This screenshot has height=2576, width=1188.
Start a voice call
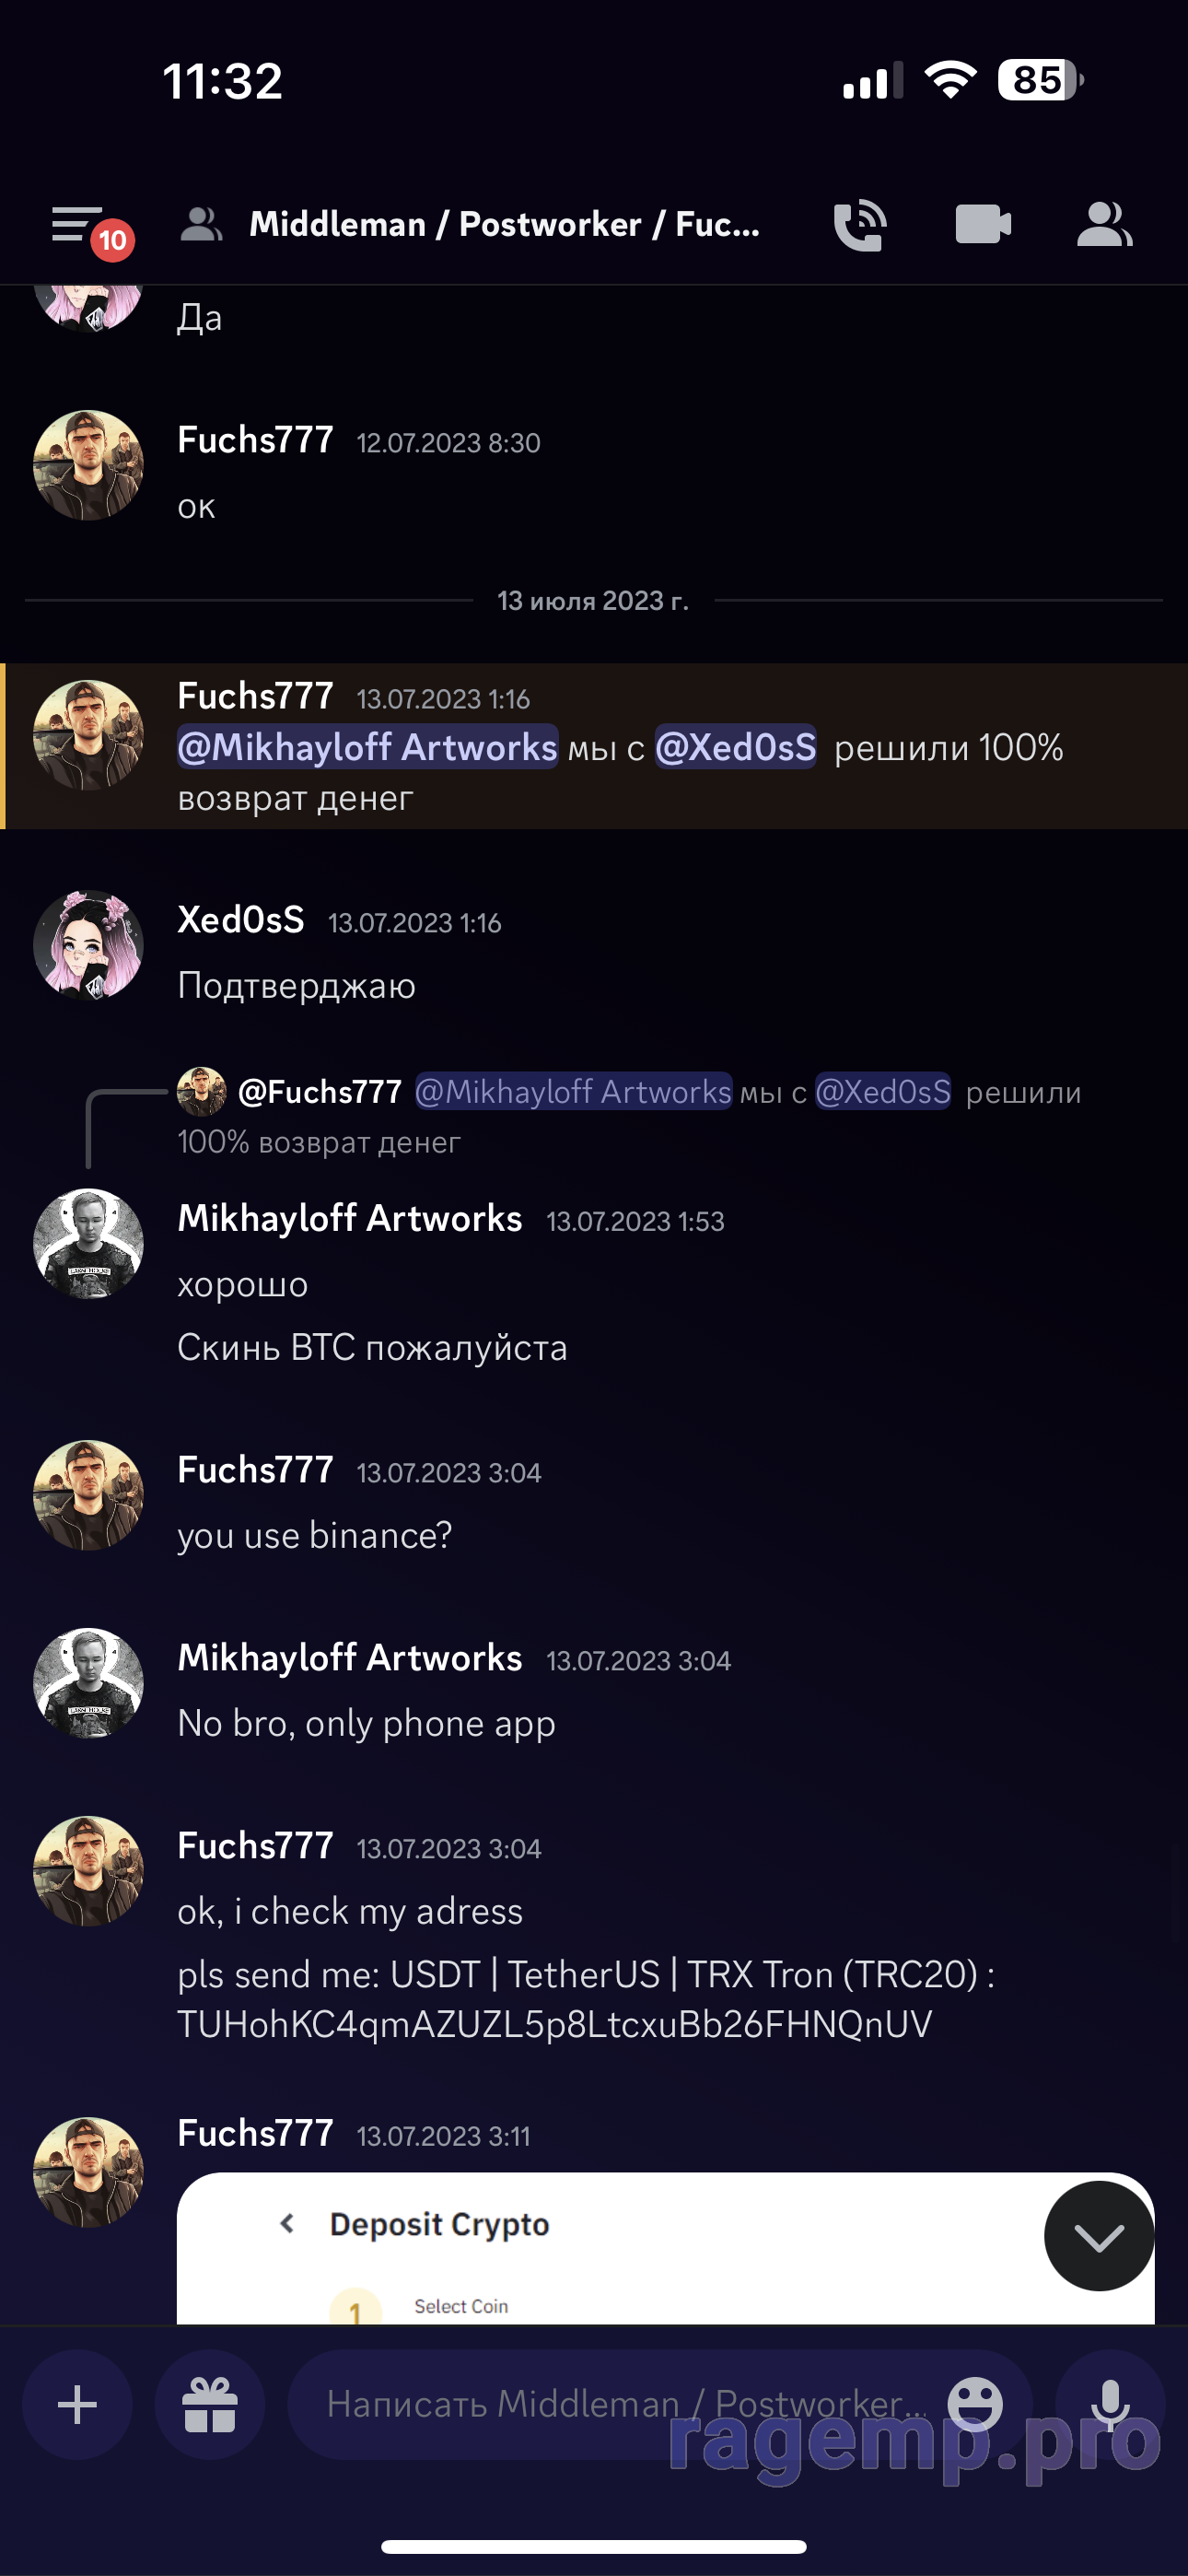pyautogui.click(x=860, y=225)
